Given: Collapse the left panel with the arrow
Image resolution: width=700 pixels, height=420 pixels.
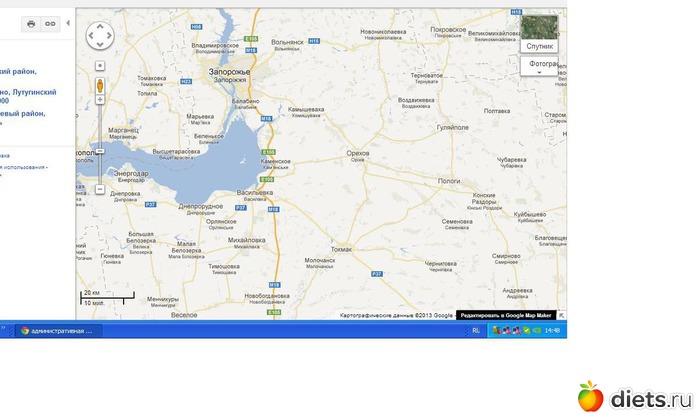Looking at the screenshot, I should pyautogui.click(x=70, y=23).
